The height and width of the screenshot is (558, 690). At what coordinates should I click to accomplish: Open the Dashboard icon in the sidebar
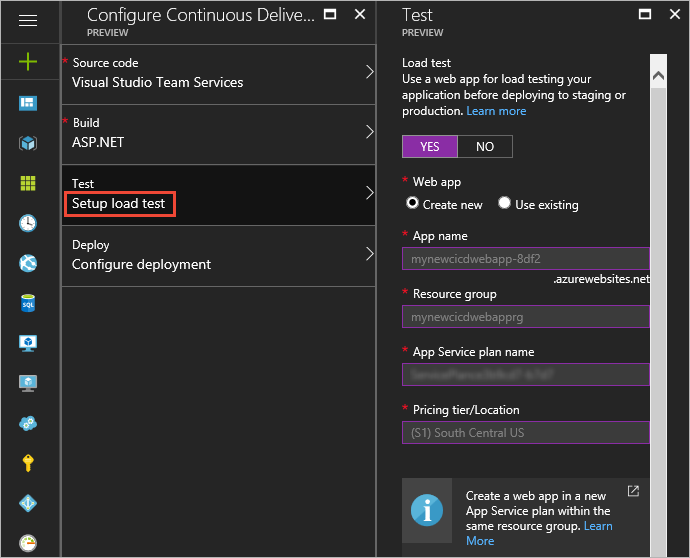pyautogui.click(x=28, y=103)
